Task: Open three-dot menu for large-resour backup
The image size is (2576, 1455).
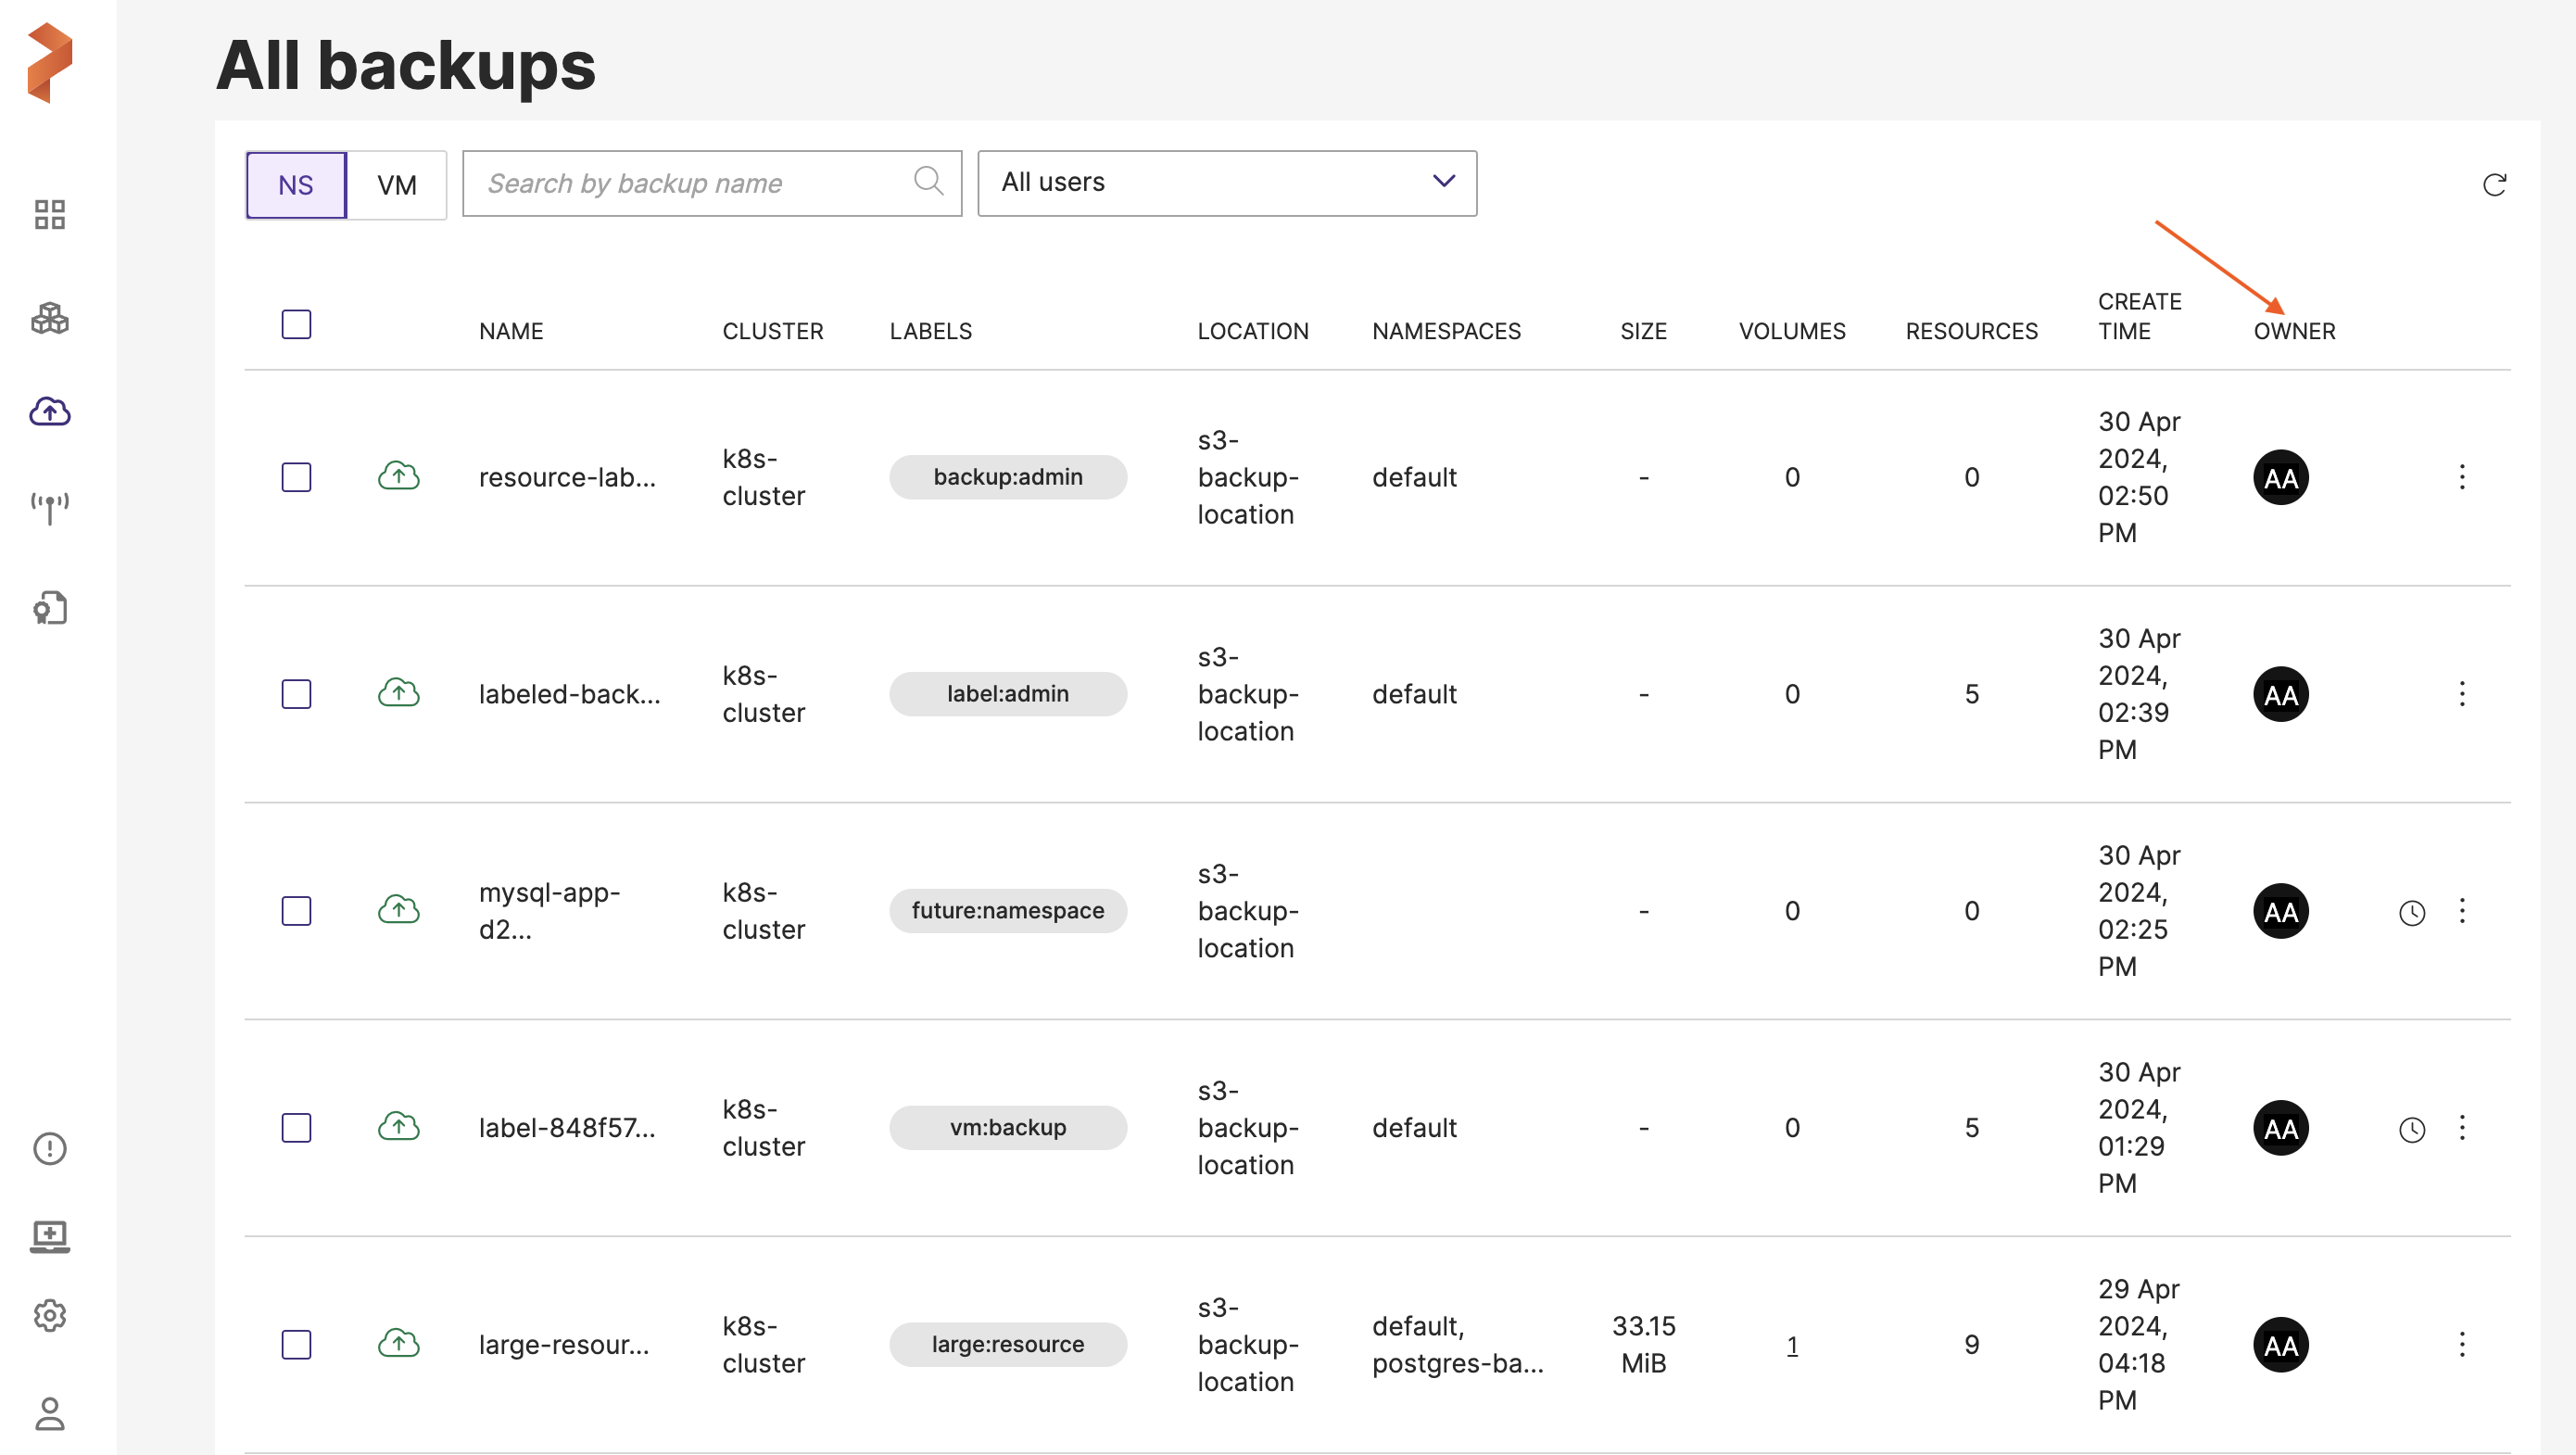Action: pyautogui.click(x=2462, y=1344)
